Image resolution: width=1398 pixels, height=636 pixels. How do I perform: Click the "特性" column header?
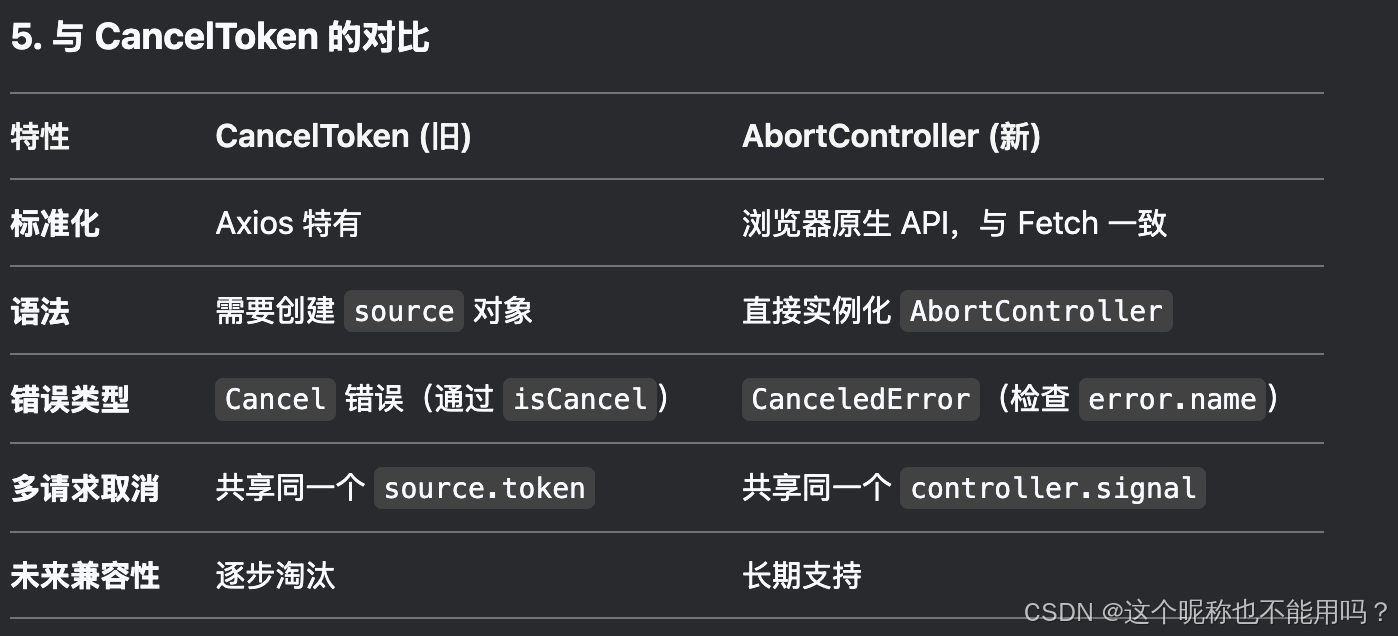40,136
